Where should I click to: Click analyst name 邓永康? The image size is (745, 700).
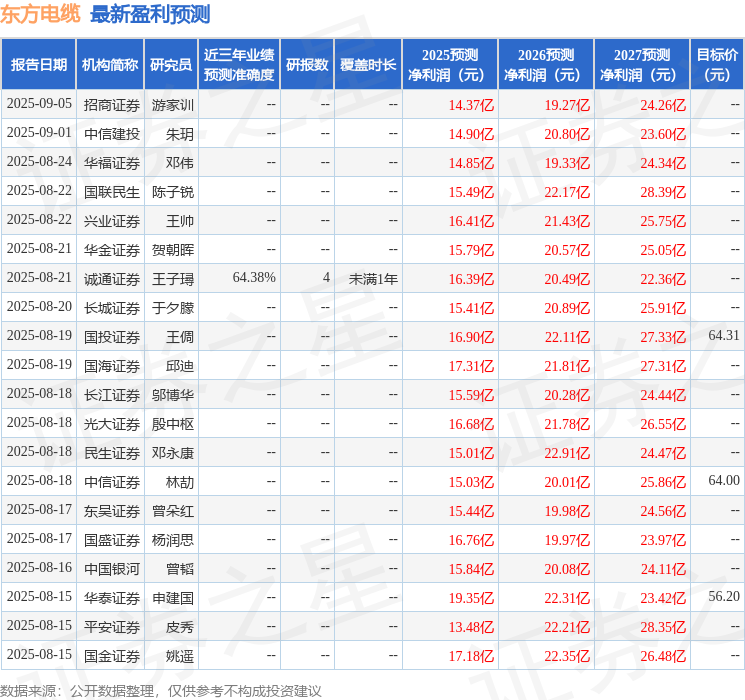[173, 452]
